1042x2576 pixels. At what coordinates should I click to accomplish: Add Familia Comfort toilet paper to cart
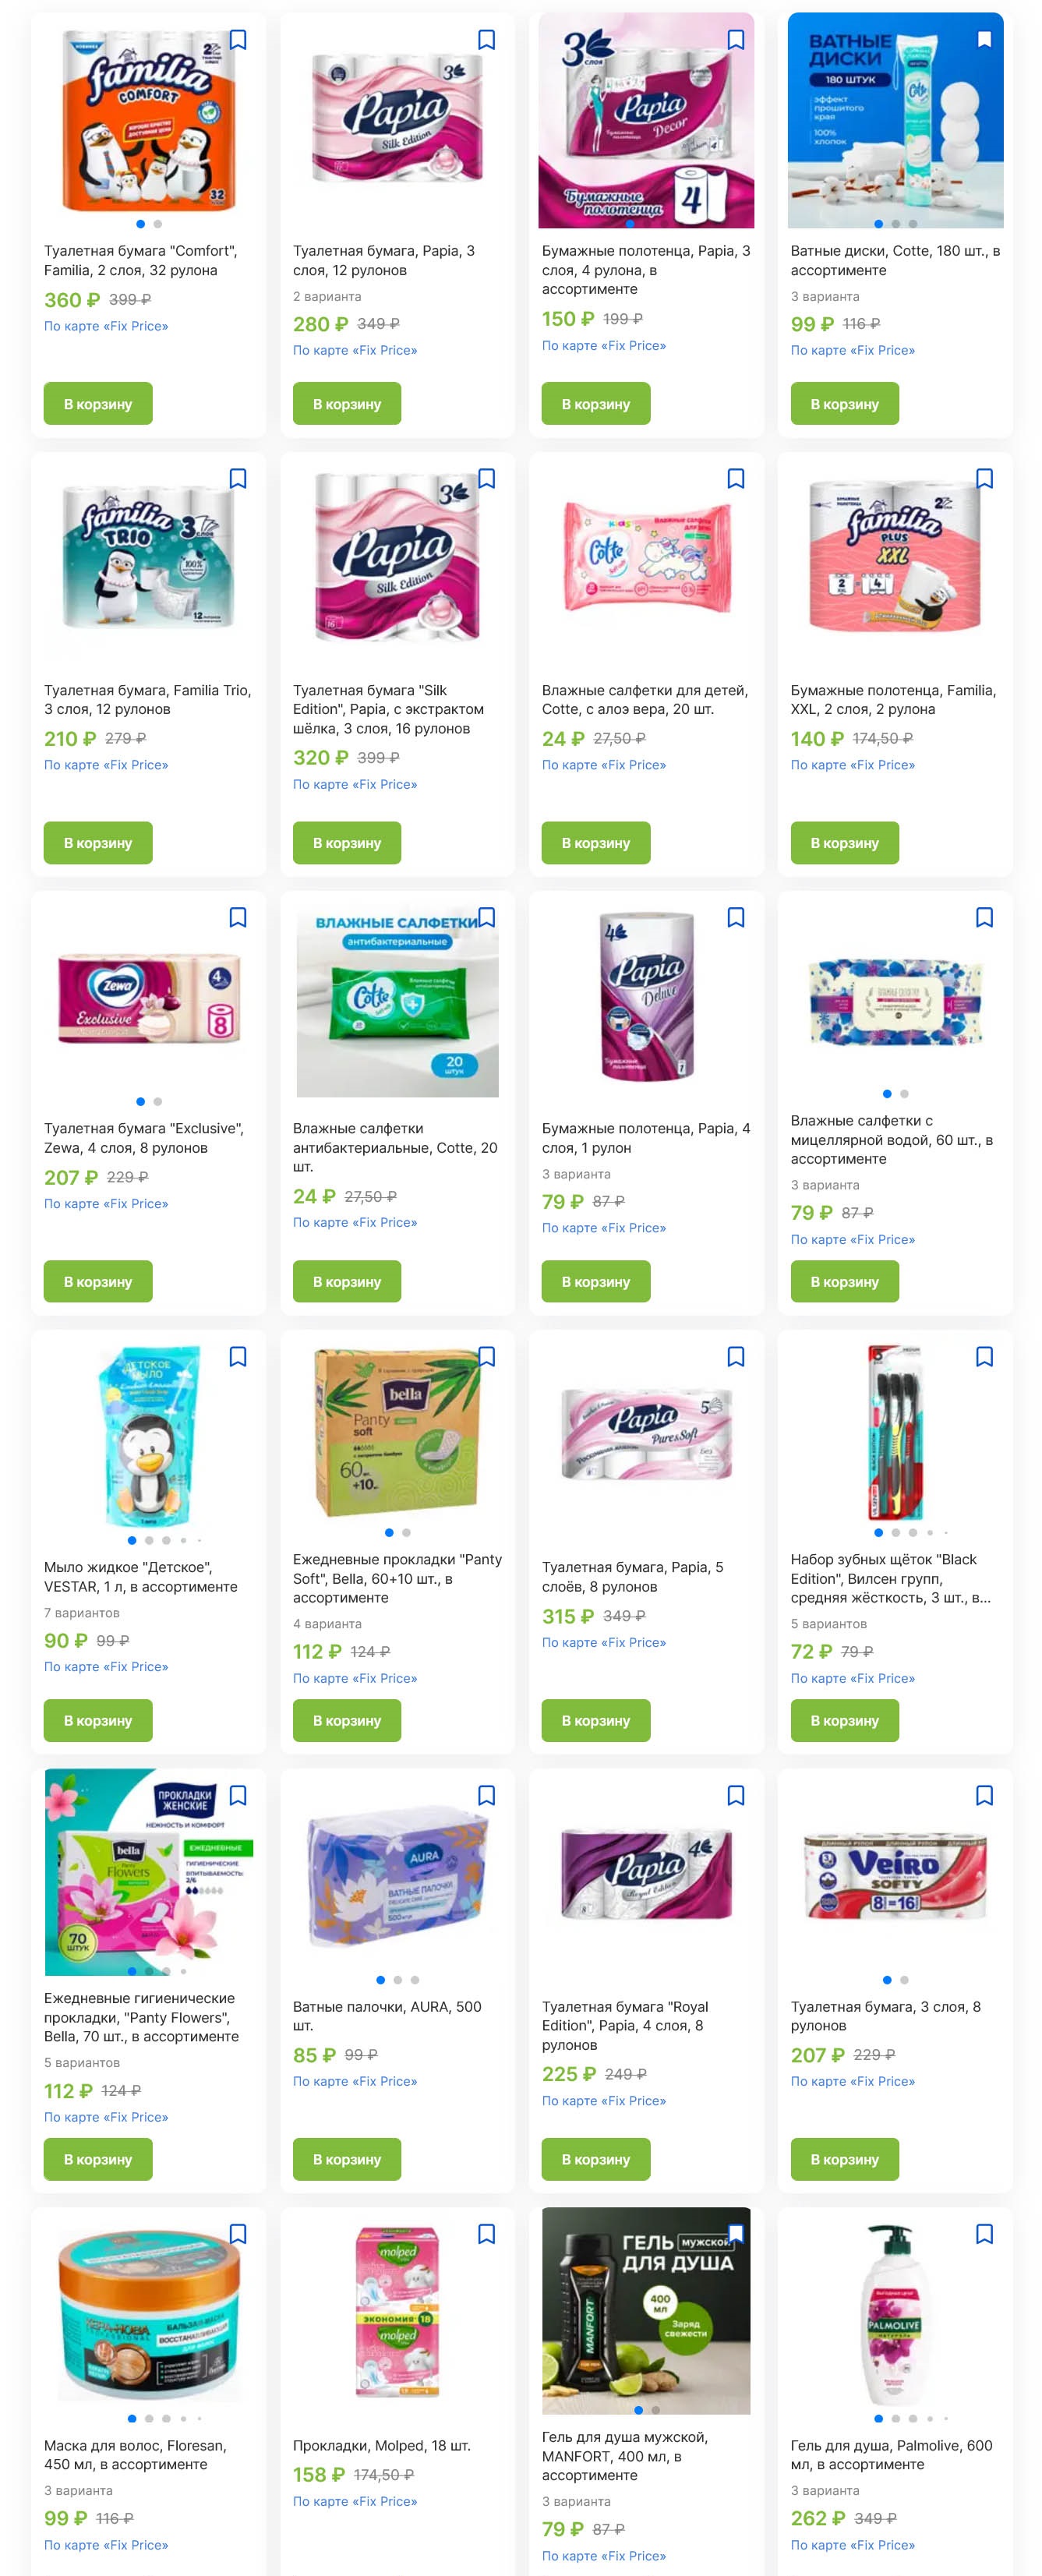pos(98,404)
